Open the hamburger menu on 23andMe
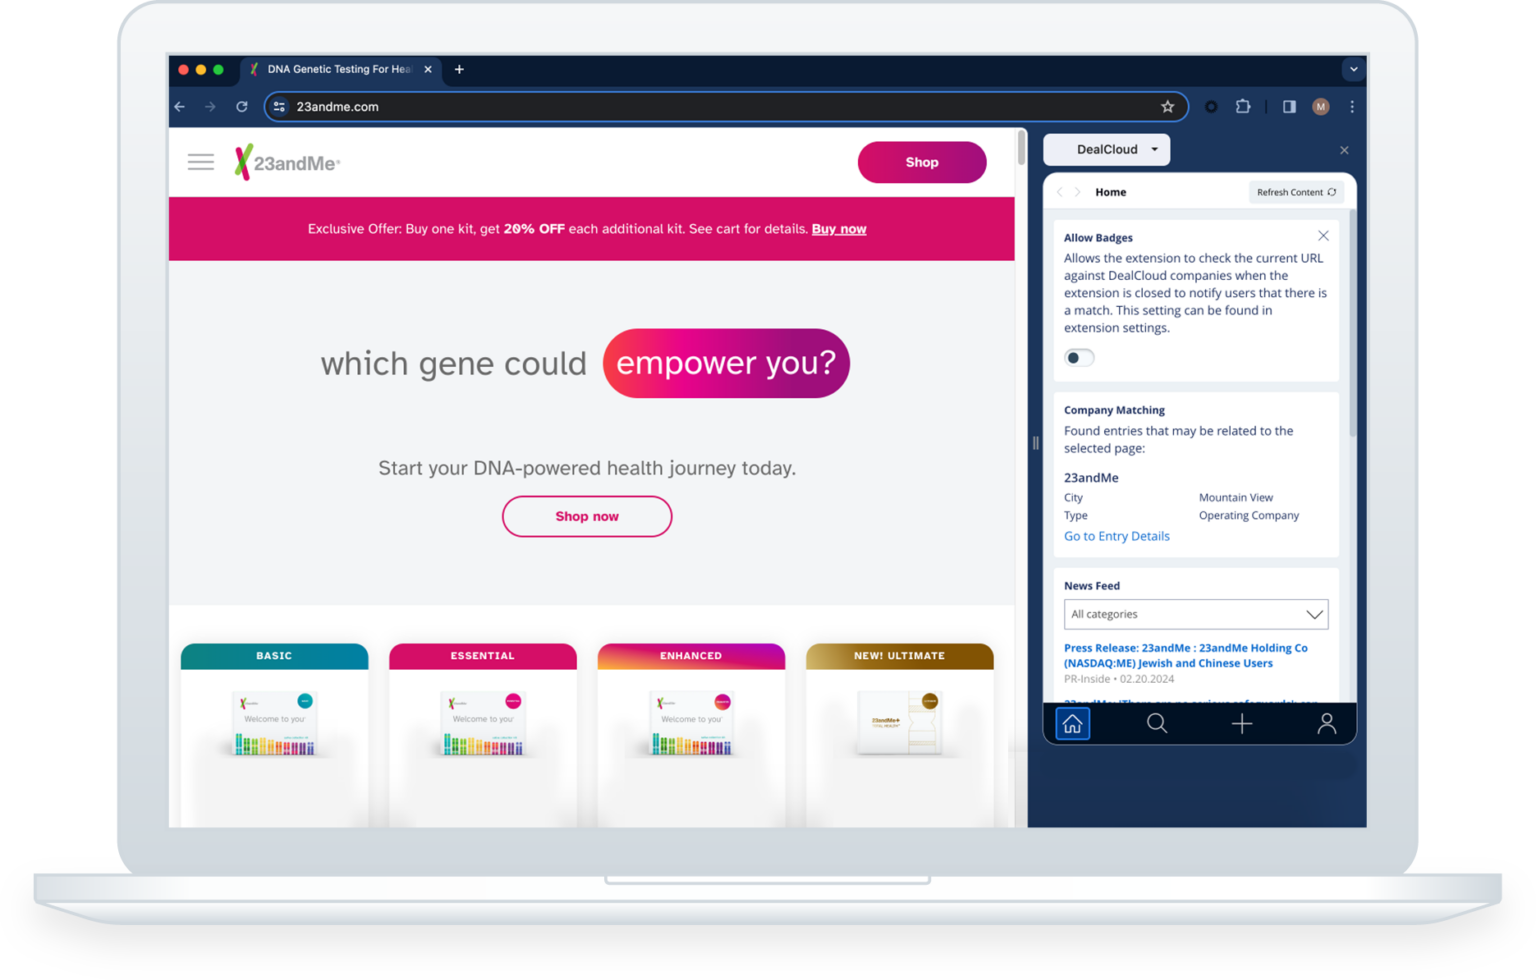Screen dimensions: 1536x980 [x=201, y=162]
